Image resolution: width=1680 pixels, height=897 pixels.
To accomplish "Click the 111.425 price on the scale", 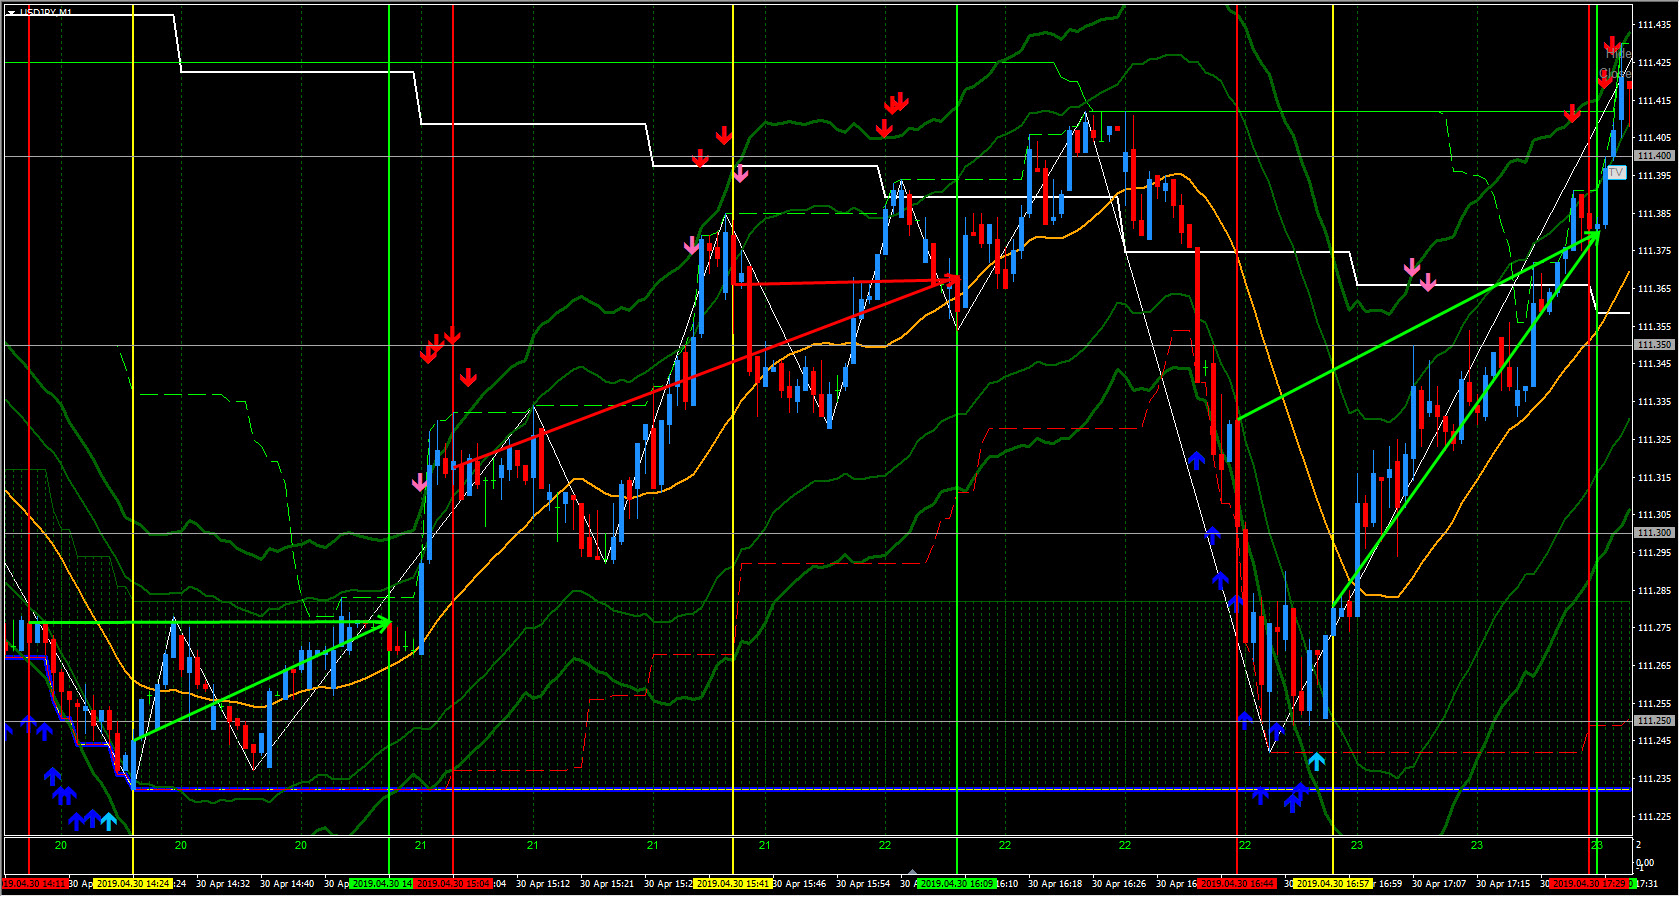I will coord(1654,63).
